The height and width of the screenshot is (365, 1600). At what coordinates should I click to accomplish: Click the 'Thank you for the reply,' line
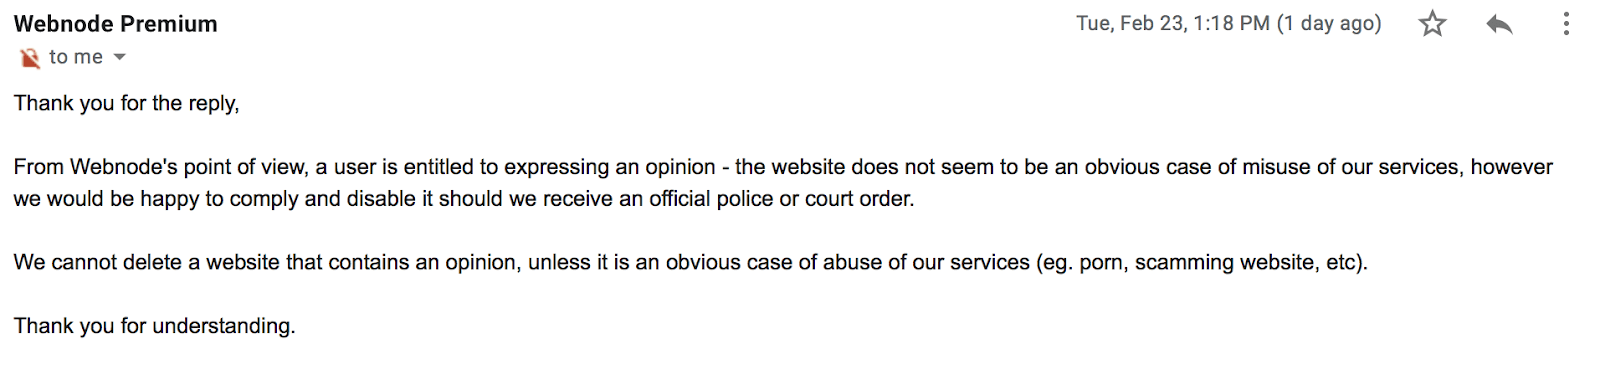pyautogui.click(x=127, y=103)
